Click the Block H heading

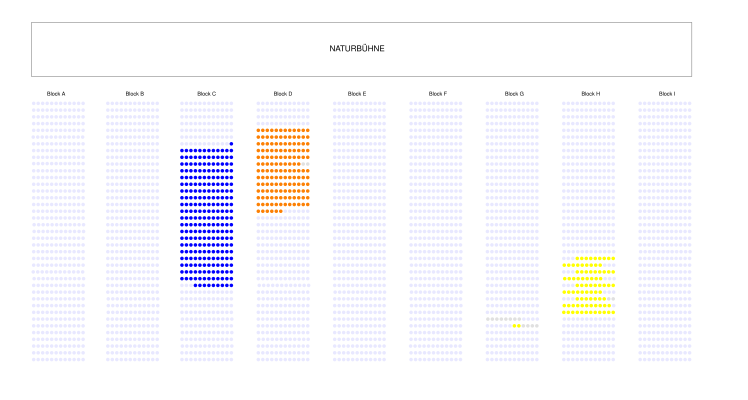[591, 94]
